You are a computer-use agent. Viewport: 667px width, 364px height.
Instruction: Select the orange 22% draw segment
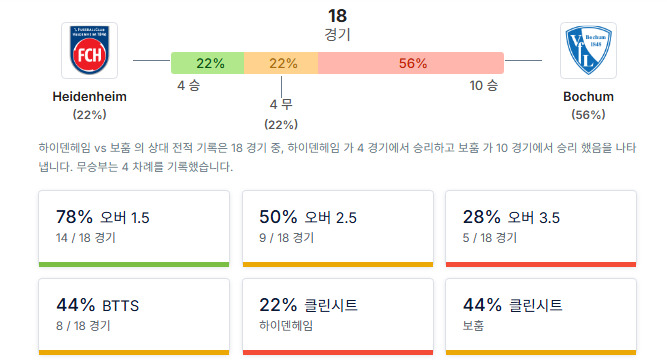[x=281, y=63]
